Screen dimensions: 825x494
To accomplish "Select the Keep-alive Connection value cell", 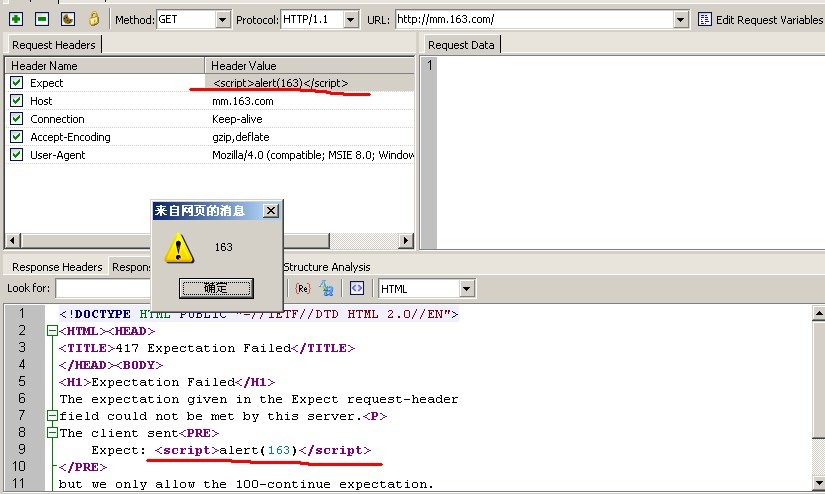I will pyautogui.click(x=309, y=119).
